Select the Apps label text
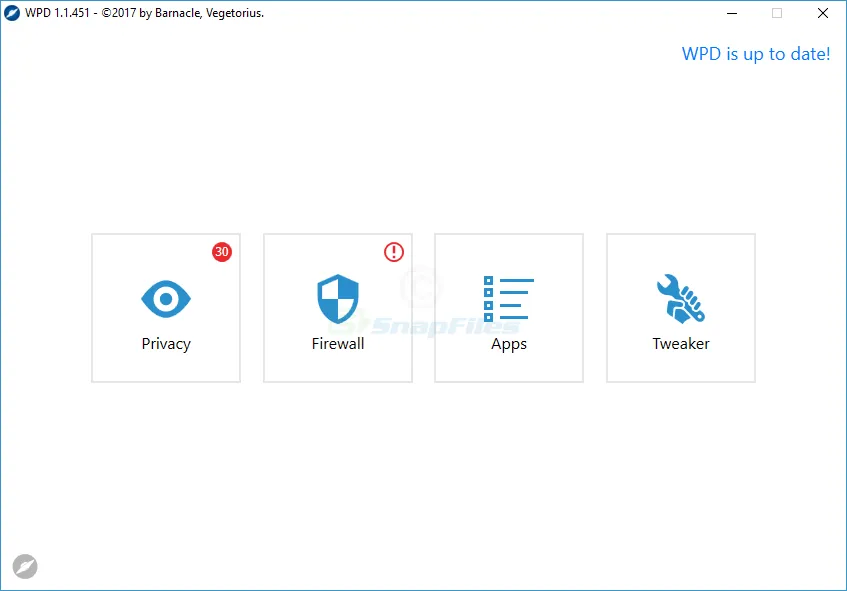The width and height of the screenshot is (847, 591). coord(509,344)
